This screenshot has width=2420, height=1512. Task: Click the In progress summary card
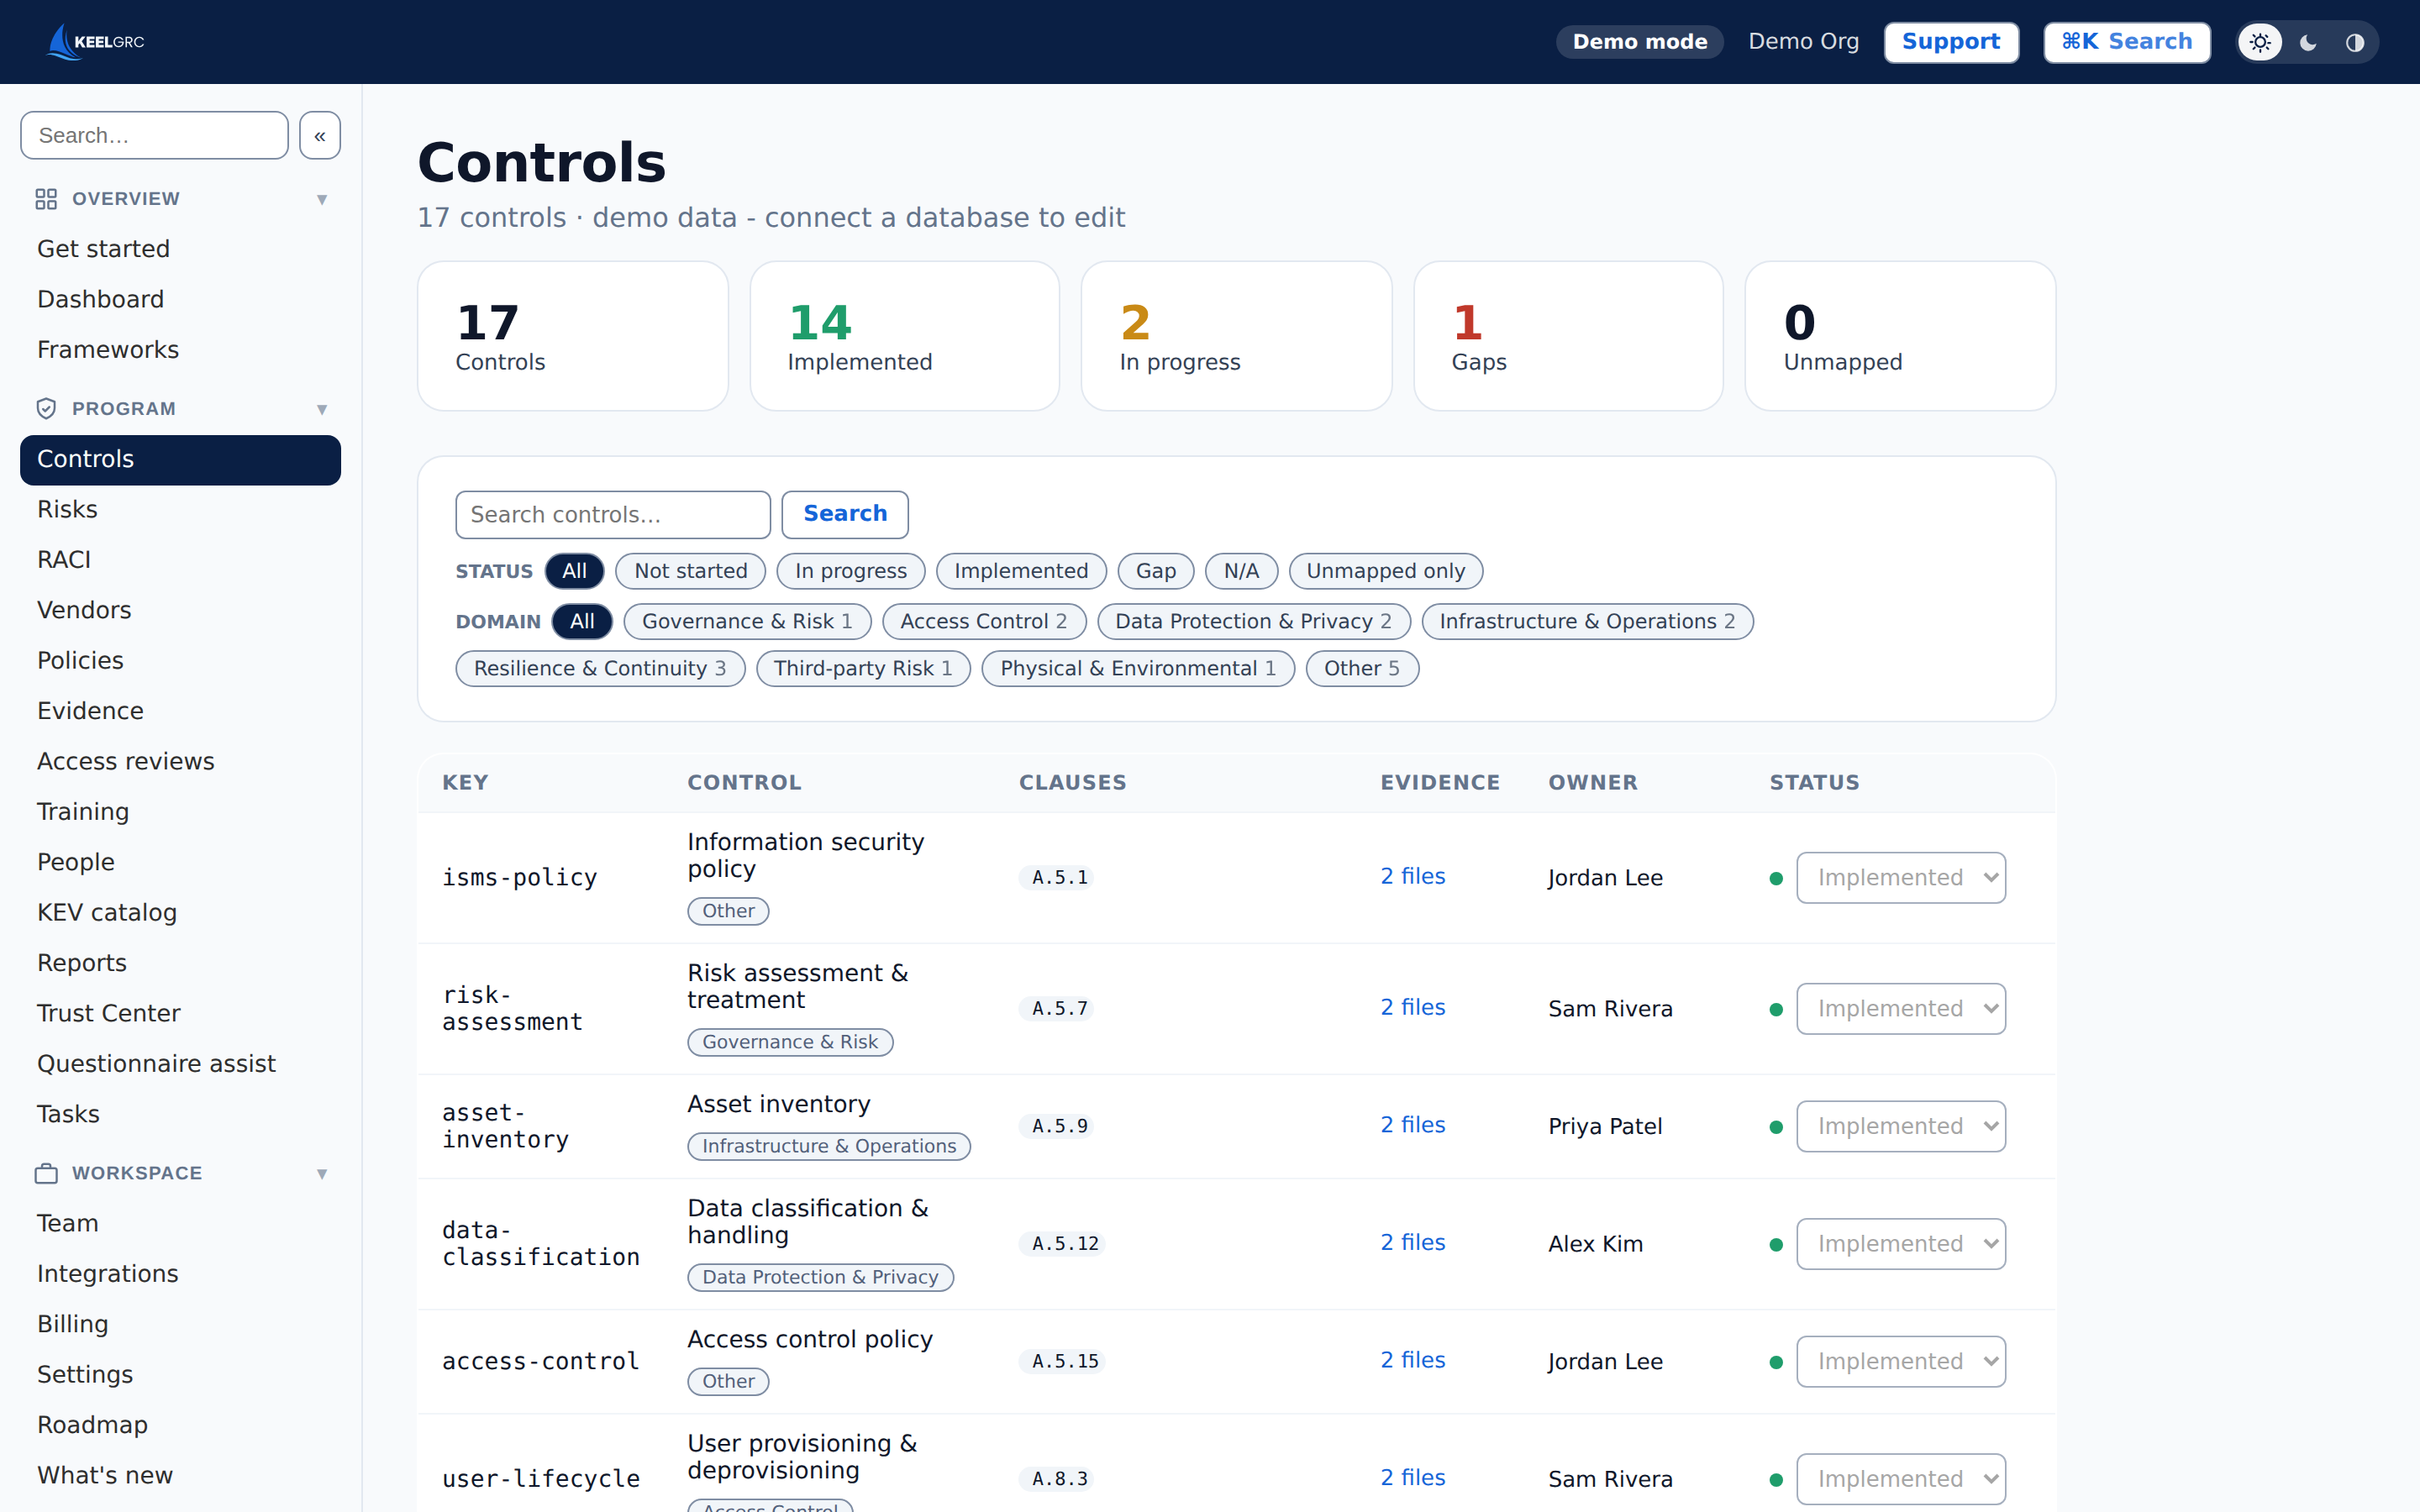tap(1236, 336)
